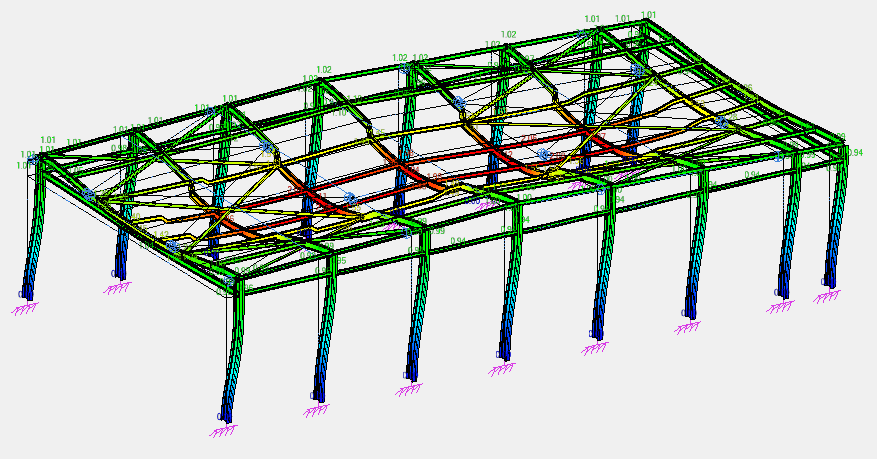Click the support under the fourth front column
877x459 pixels.
pyautogui.click(x=503, y=368)
